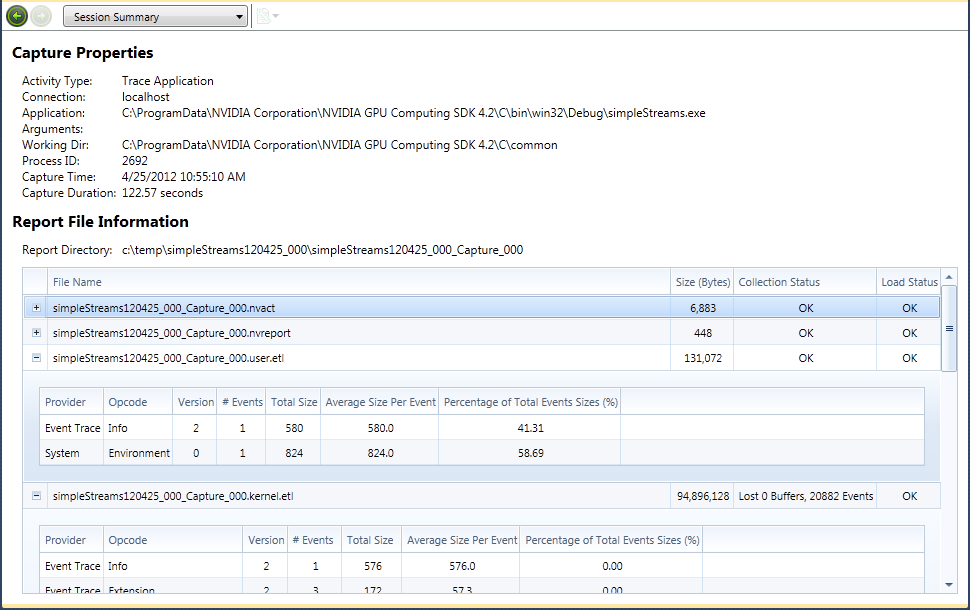
Task: Open the Session Summary dropdown
Action: pyautogui.click(x=155, y=17)
